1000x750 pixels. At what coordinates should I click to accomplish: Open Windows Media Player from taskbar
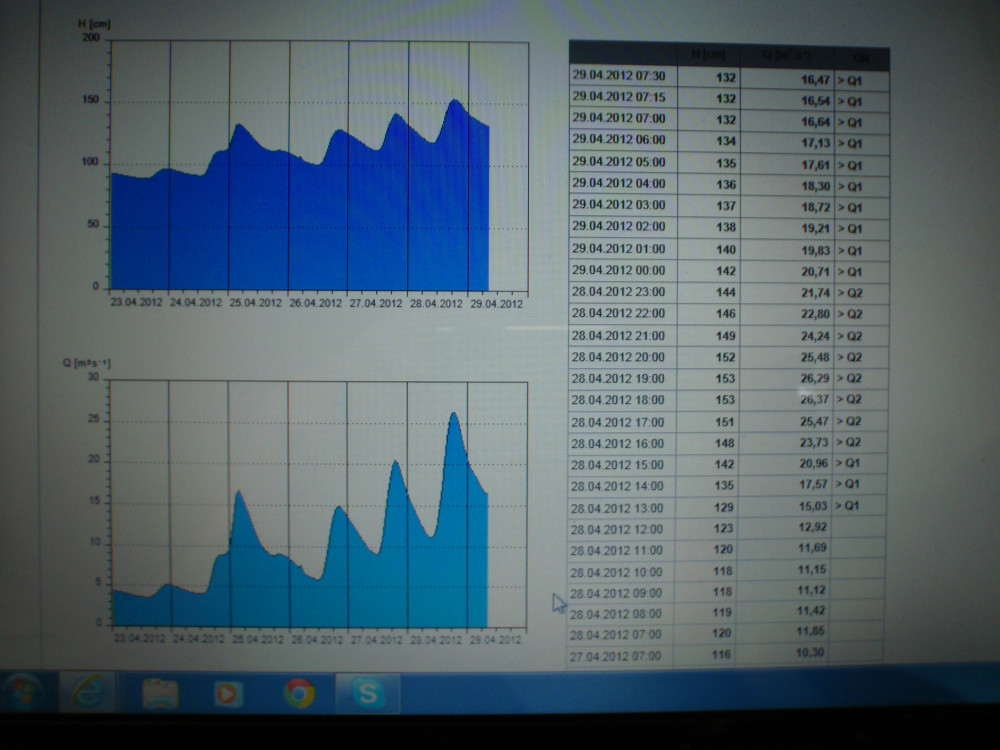tap(229, 692)
